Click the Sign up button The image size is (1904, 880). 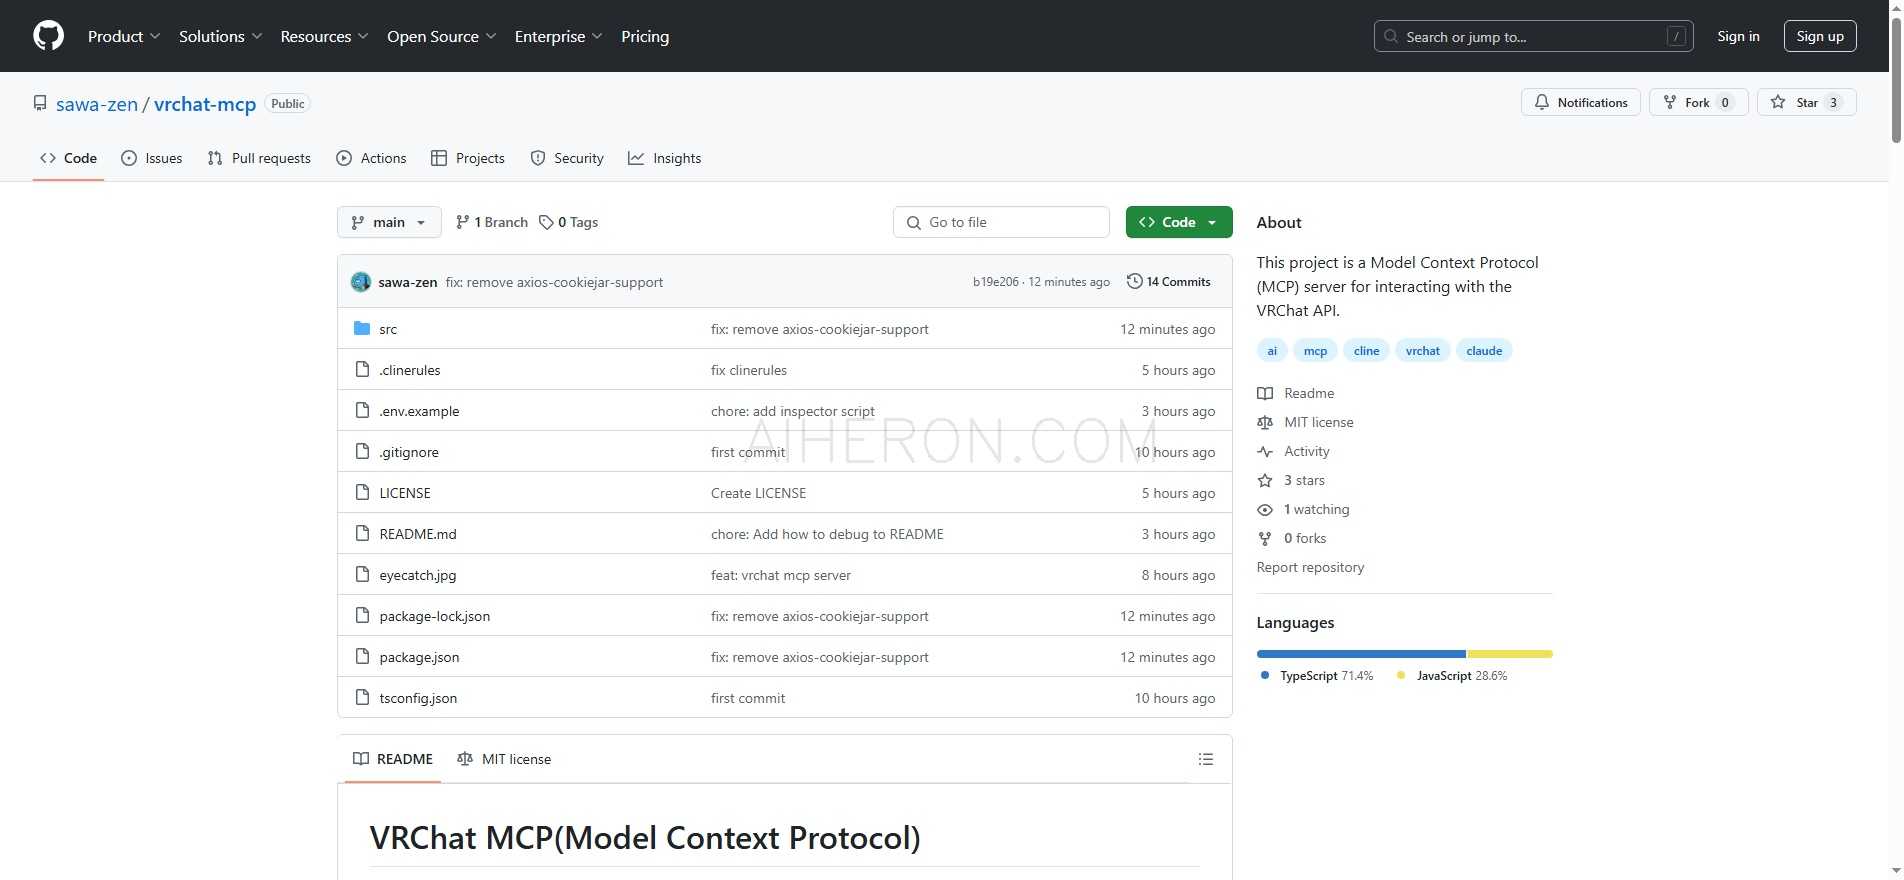click(1819, 35)
